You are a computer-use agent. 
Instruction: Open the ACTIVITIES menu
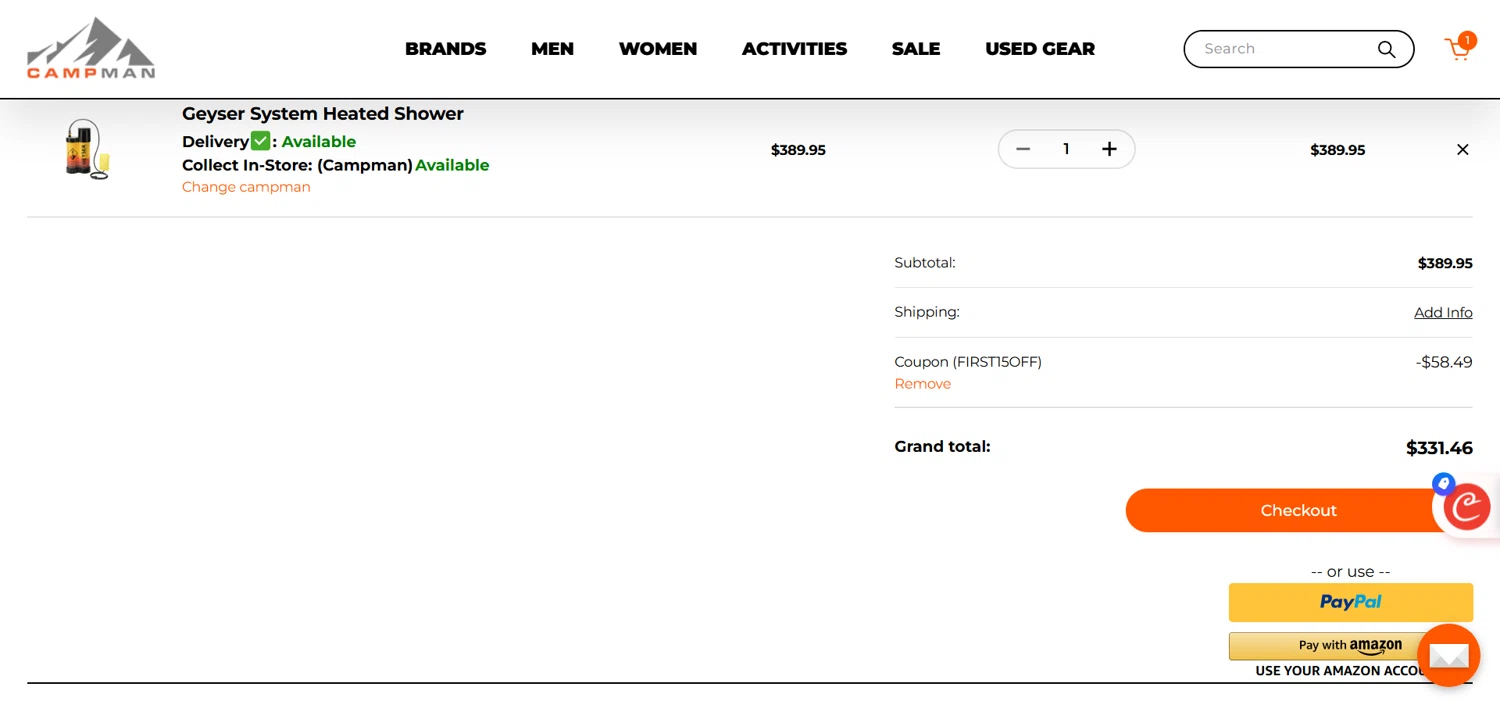click(x=794, y=49)
